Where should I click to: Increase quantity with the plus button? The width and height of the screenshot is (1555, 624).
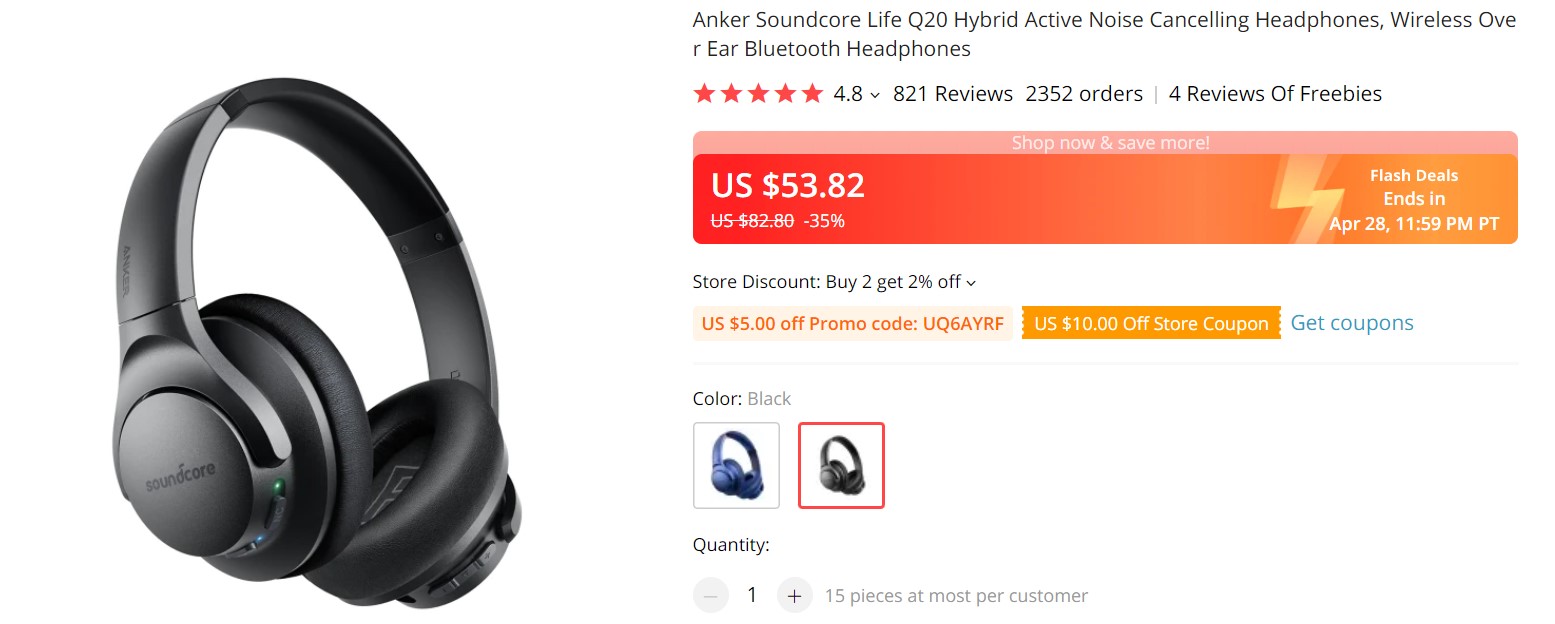click(x=794, y=595)
